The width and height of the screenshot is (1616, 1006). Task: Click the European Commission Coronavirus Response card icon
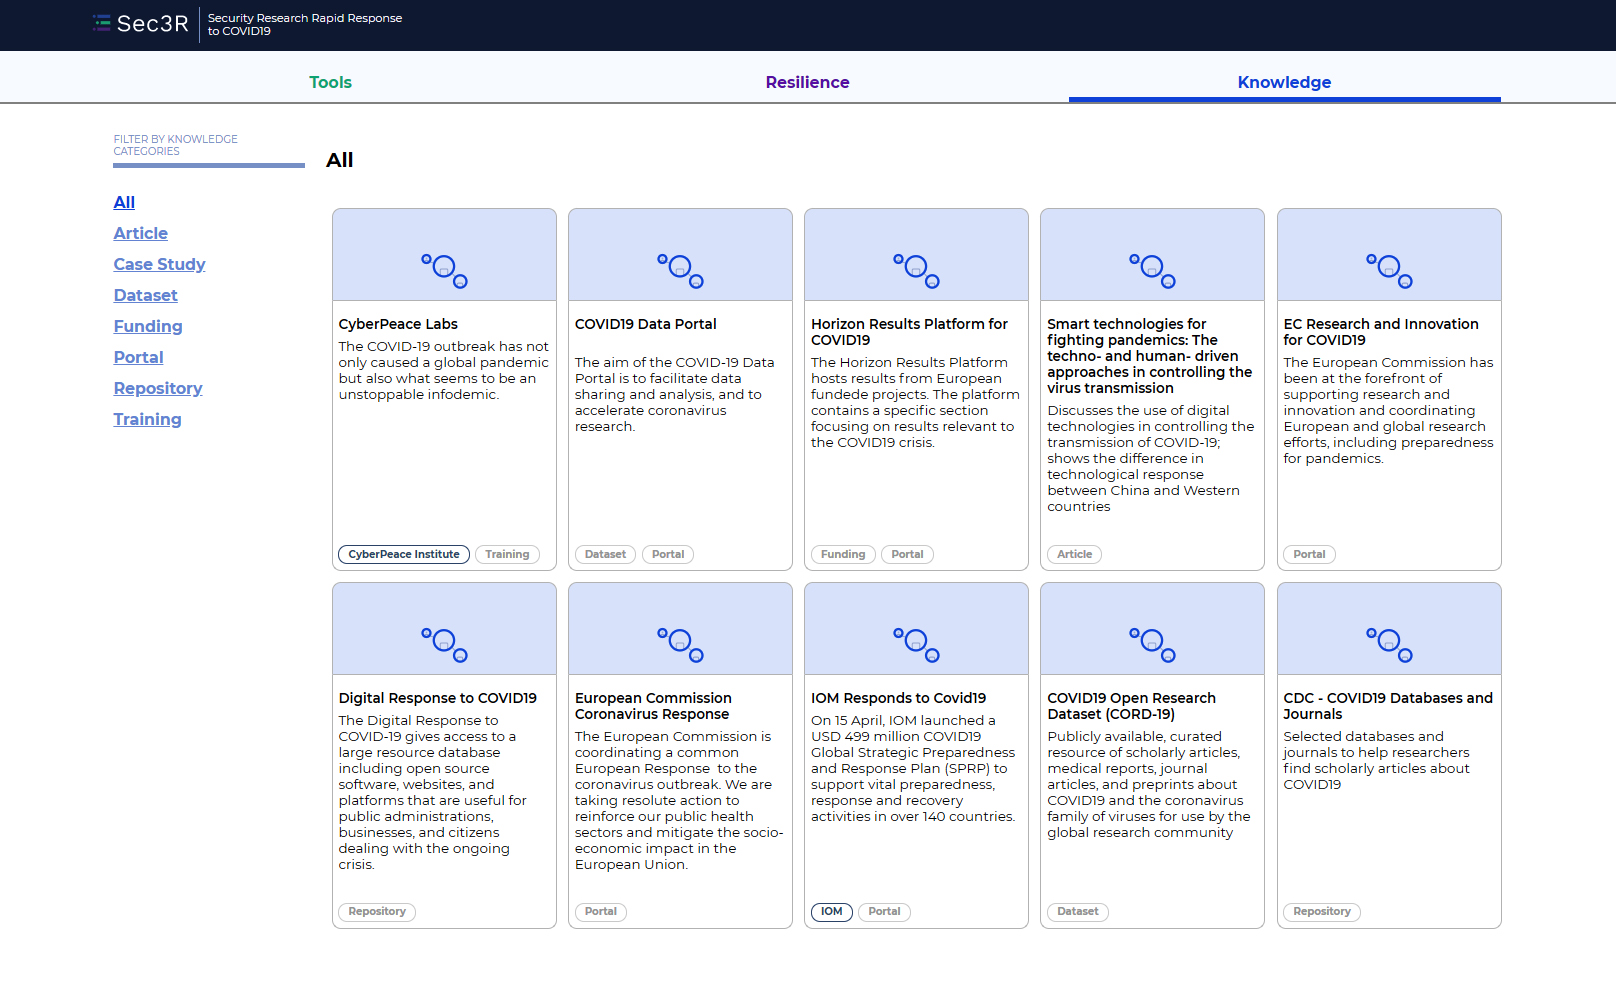tap(680, 644)
